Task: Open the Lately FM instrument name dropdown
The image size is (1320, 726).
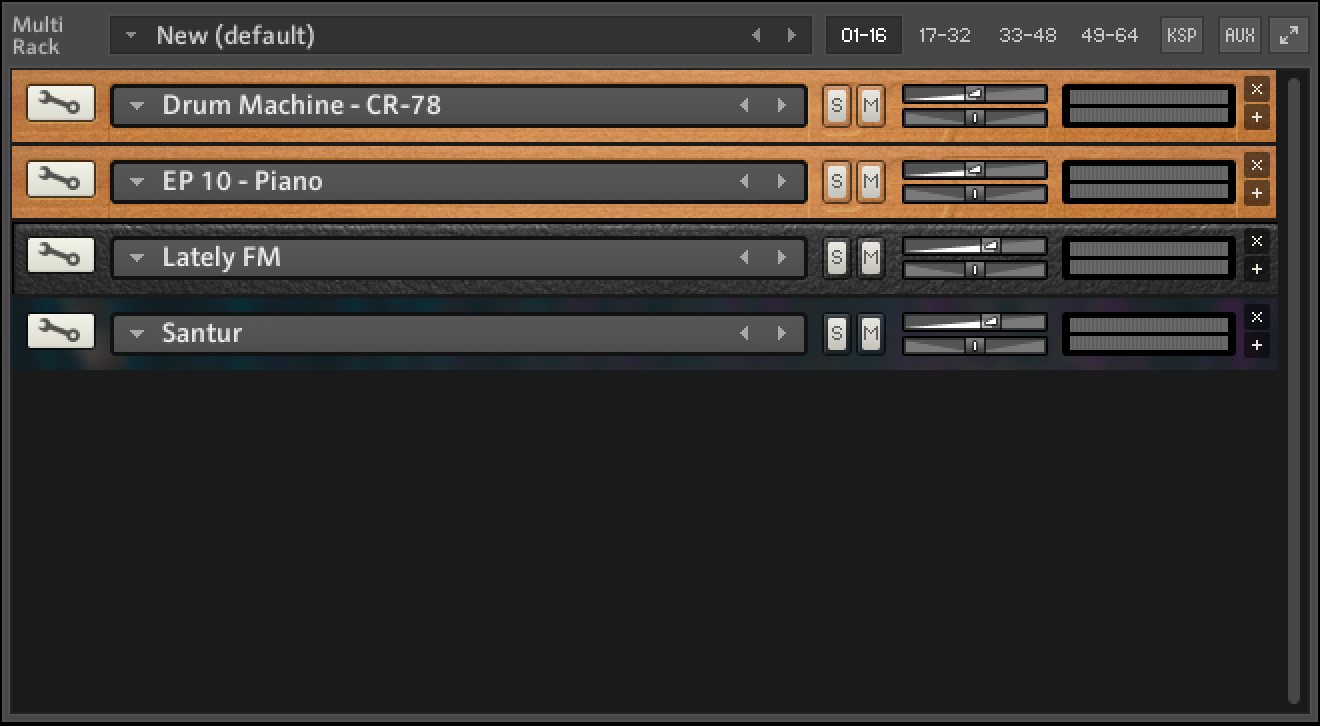Action: [x=137, y=257]
